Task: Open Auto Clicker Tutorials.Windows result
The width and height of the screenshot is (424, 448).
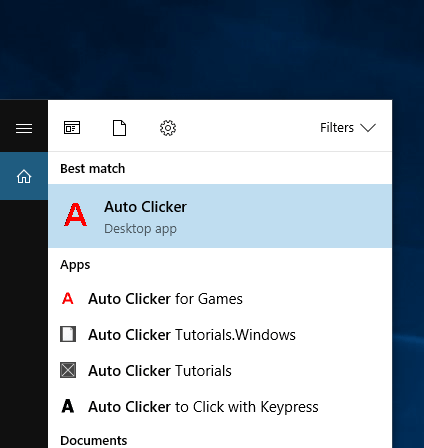Action: [220, 335]
